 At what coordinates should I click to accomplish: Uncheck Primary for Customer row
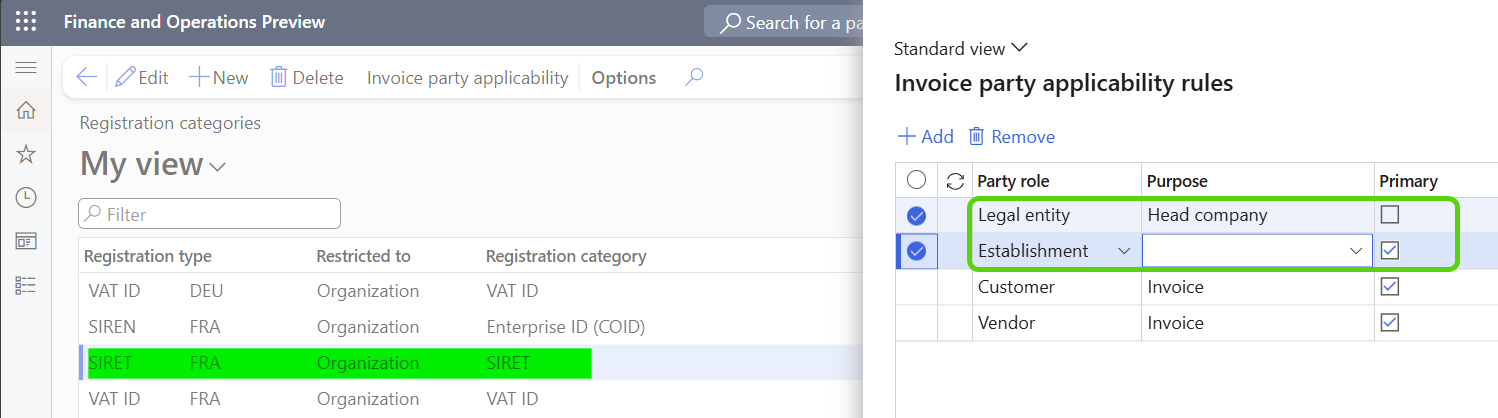[x=1389, y=286]
